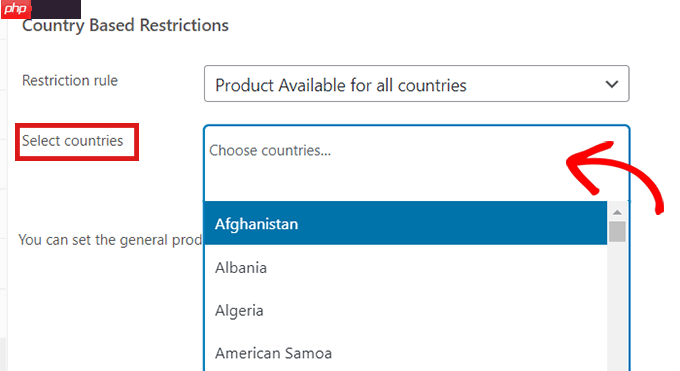680x371 pixels.
Task: Click the Select countries label
Action: (x=72, y=141)
